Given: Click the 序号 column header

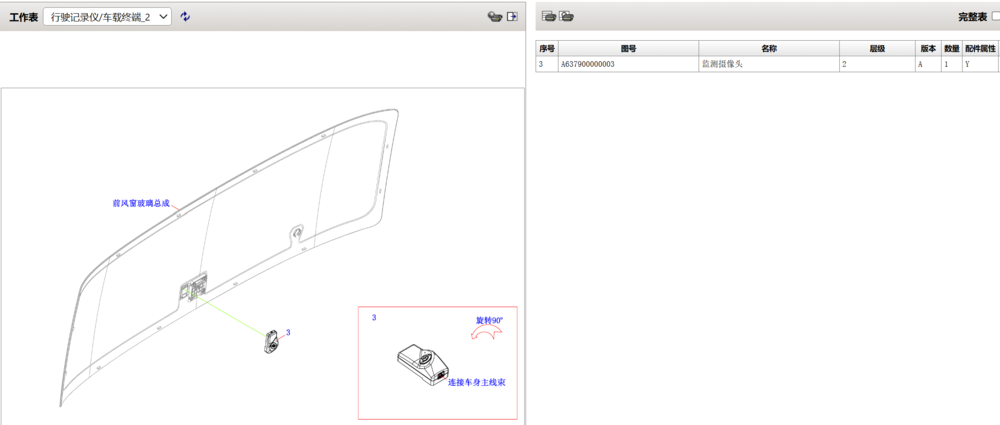Looking at the screenshot, I should (x=547, y=48).
